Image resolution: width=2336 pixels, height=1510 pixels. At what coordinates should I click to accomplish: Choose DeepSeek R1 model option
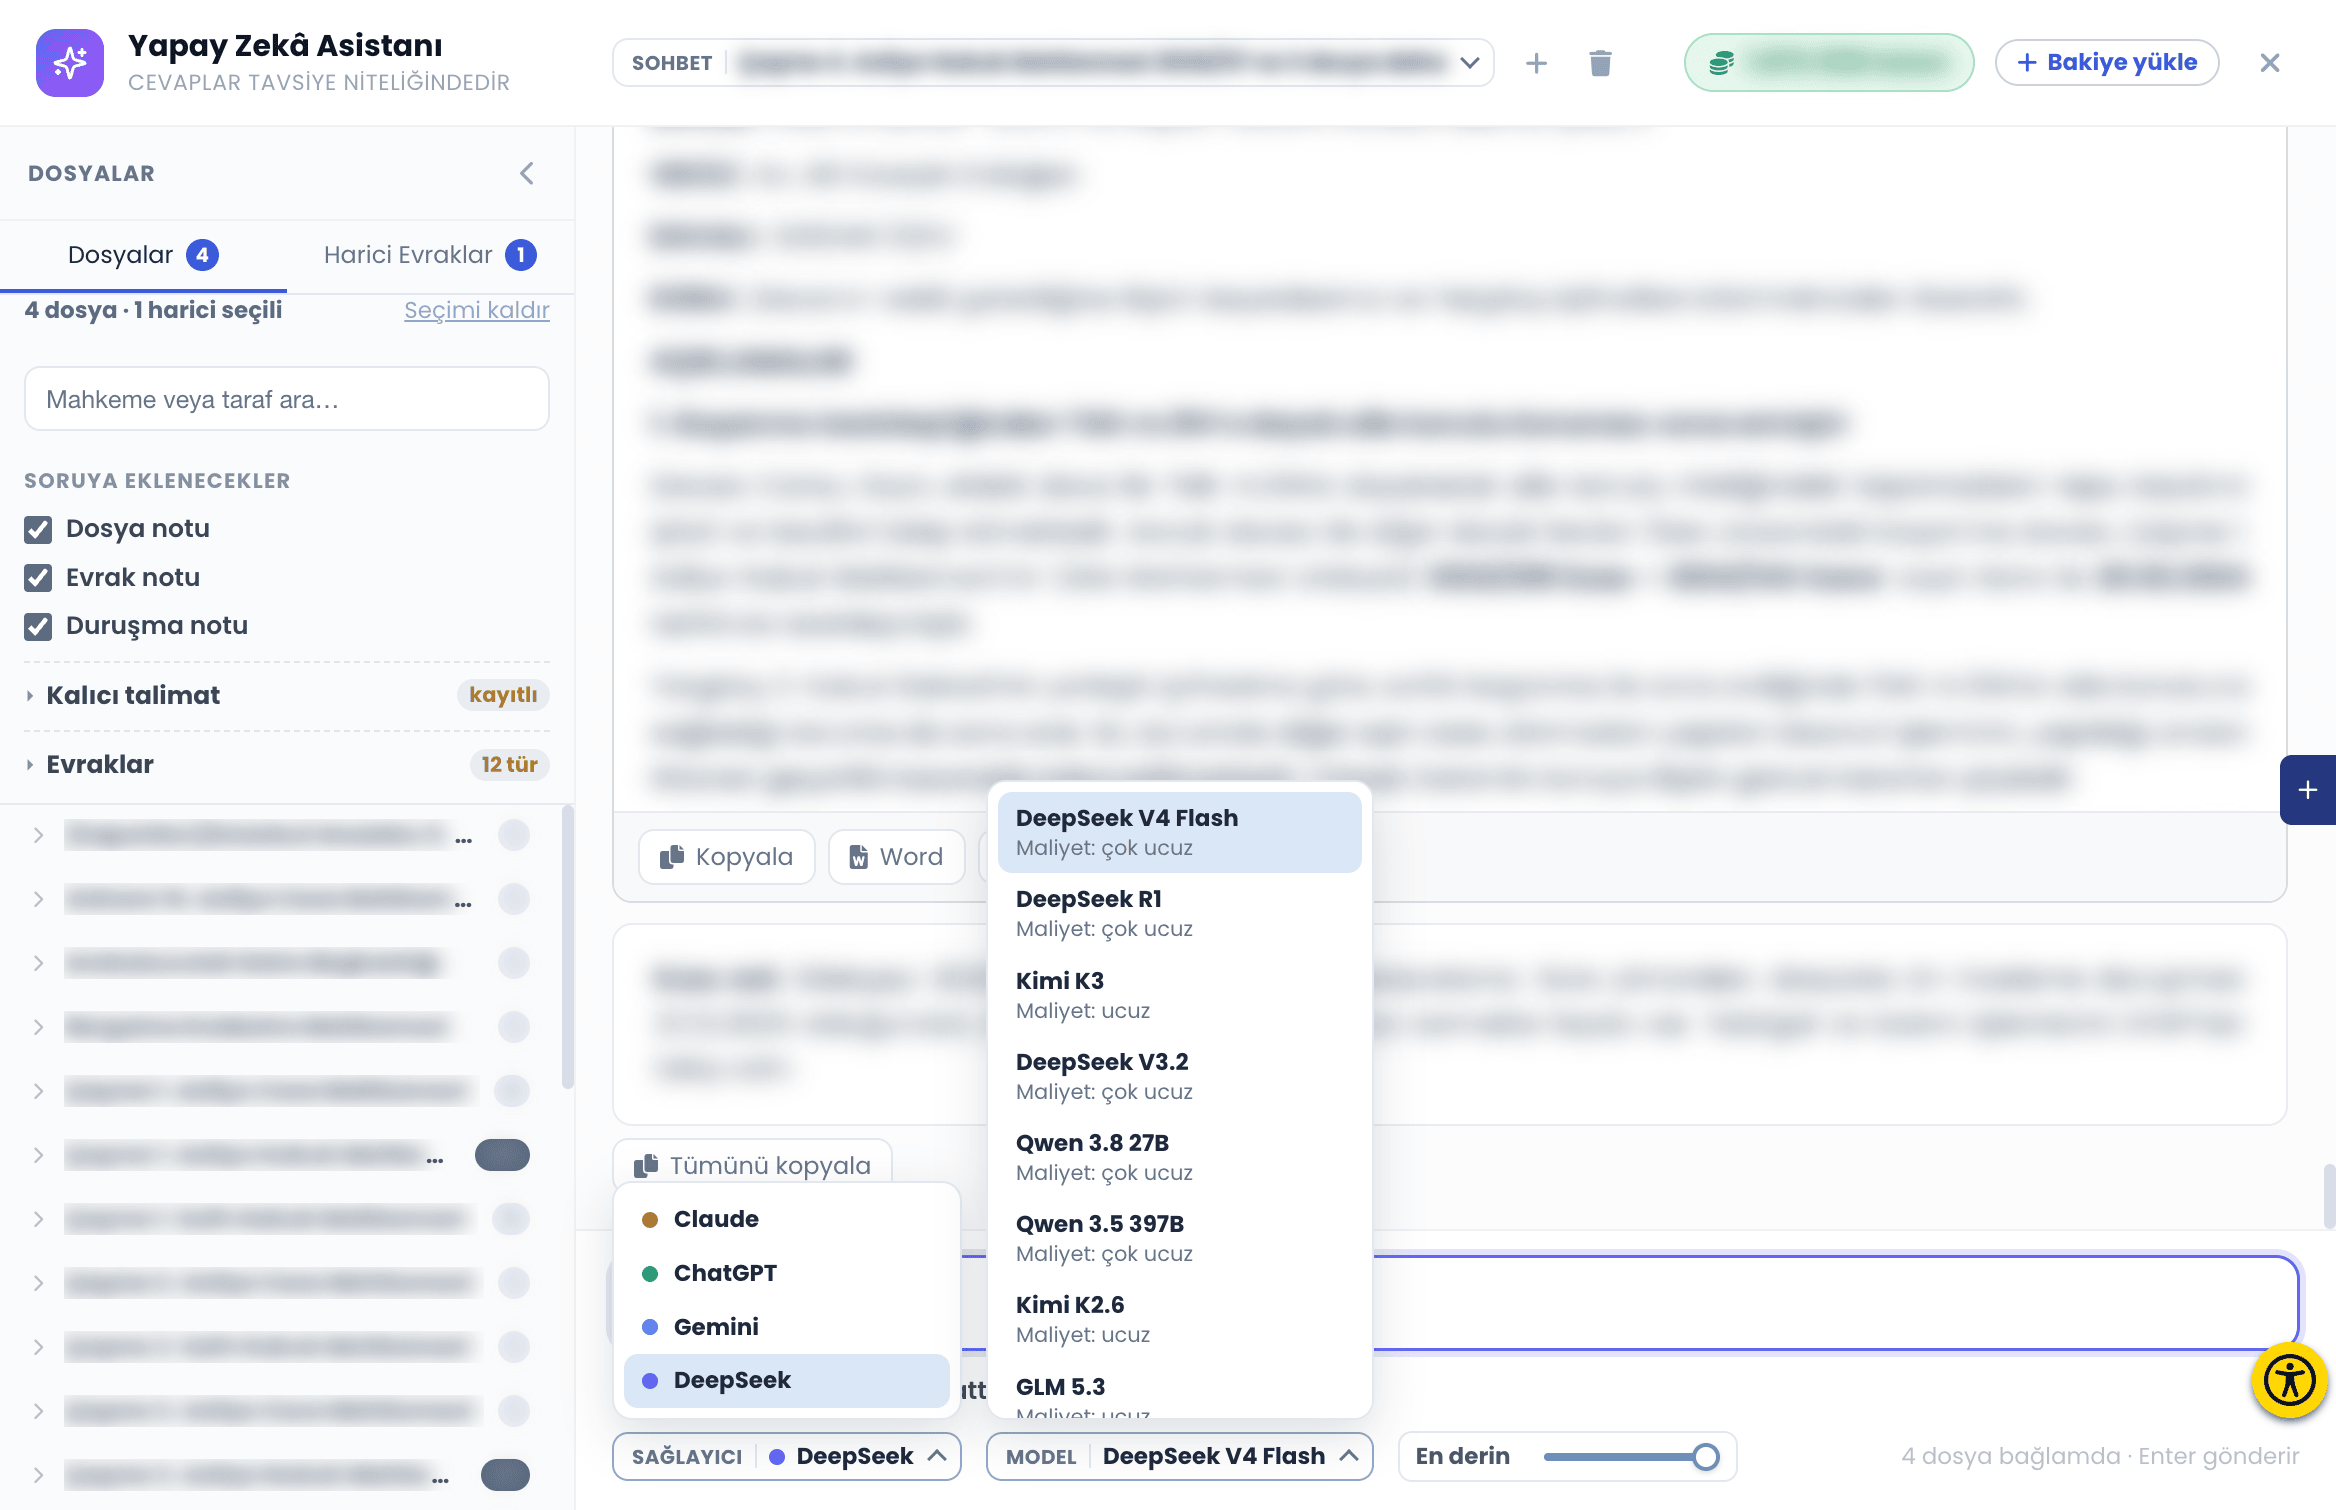[1180, 913]
